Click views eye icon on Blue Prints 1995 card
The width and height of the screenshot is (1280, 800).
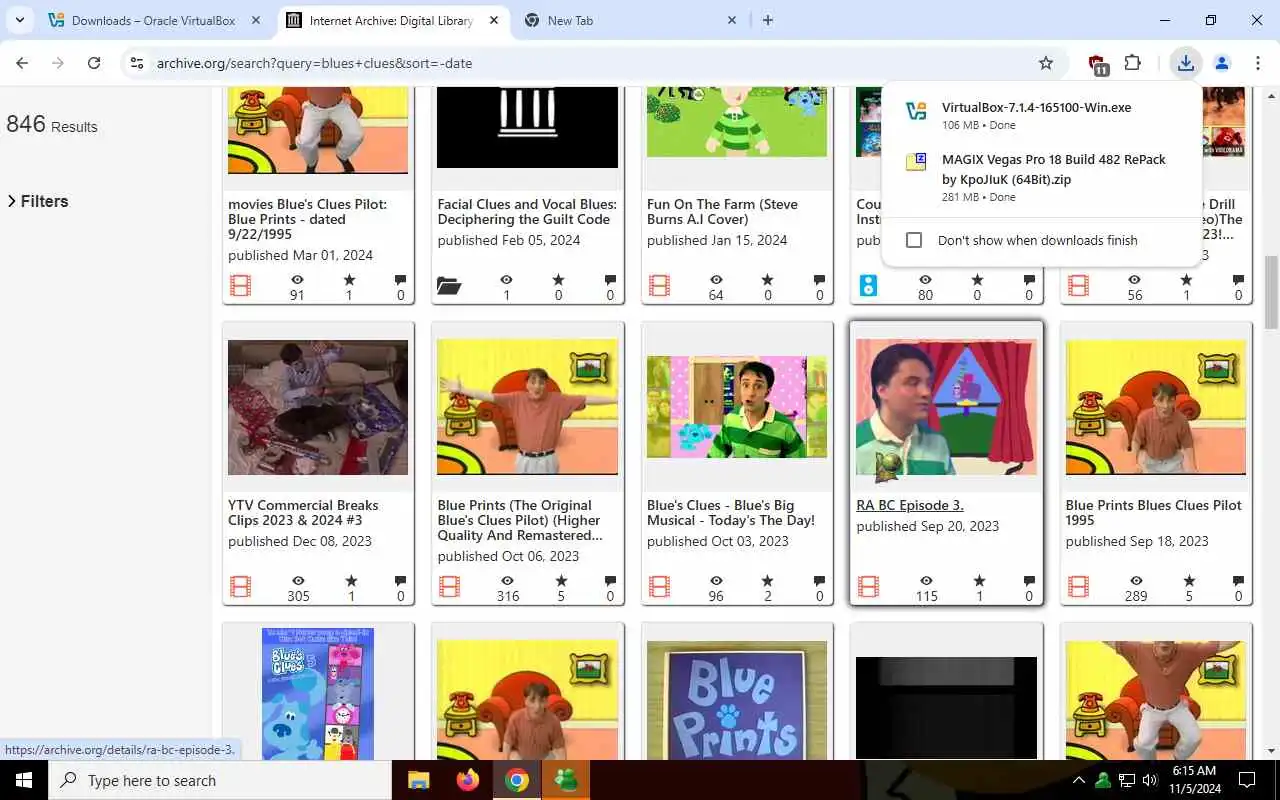click(1136, 581)
